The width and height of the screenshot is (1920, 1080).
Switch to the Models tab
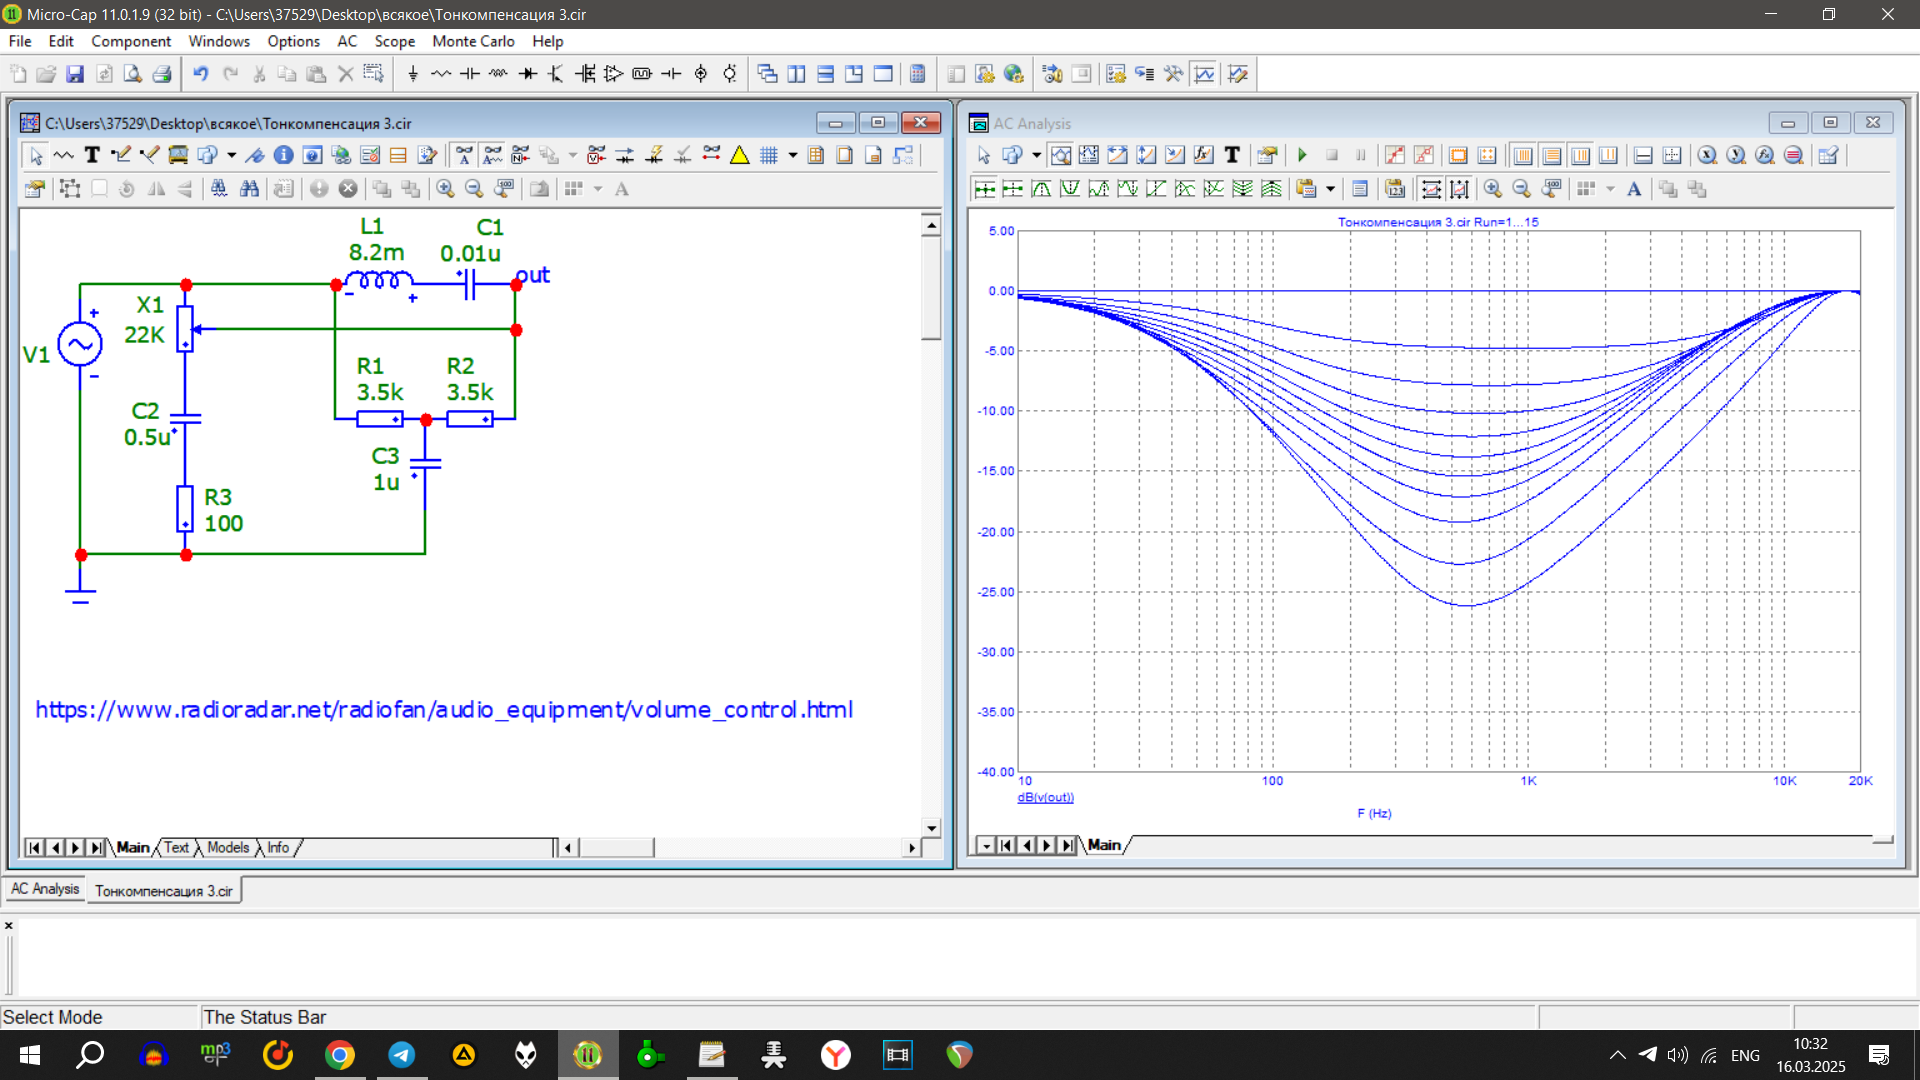click(x=228, y=848)
